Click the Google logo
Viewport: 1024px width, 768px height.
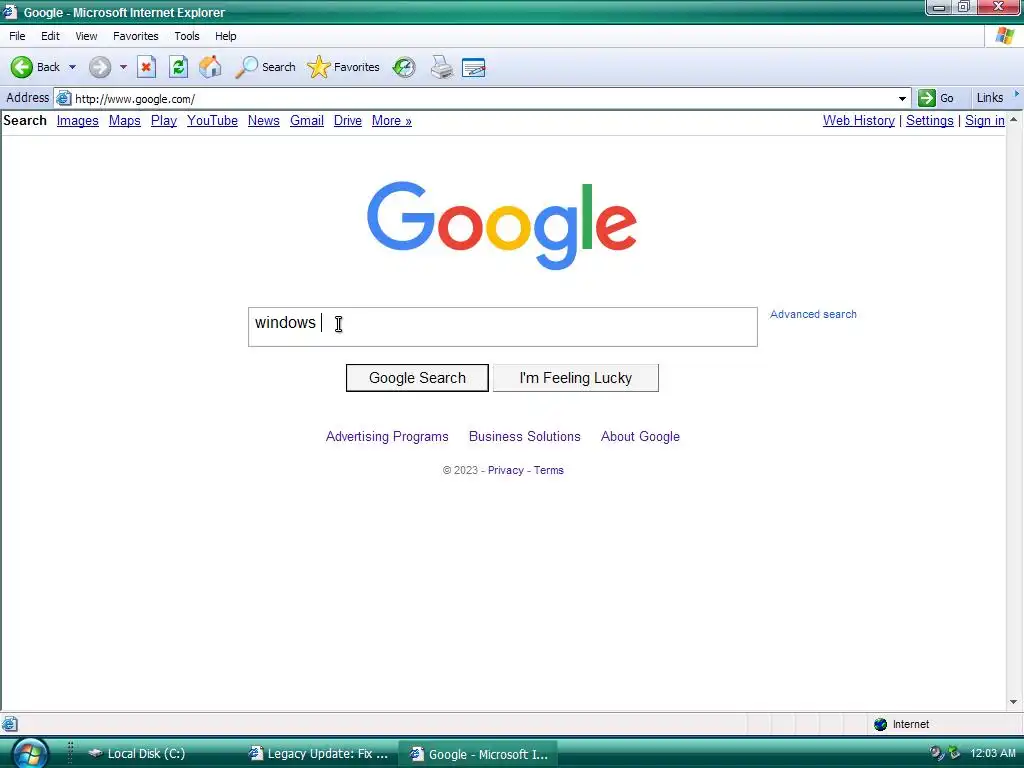pyautogui.click(x=502, y=225)
